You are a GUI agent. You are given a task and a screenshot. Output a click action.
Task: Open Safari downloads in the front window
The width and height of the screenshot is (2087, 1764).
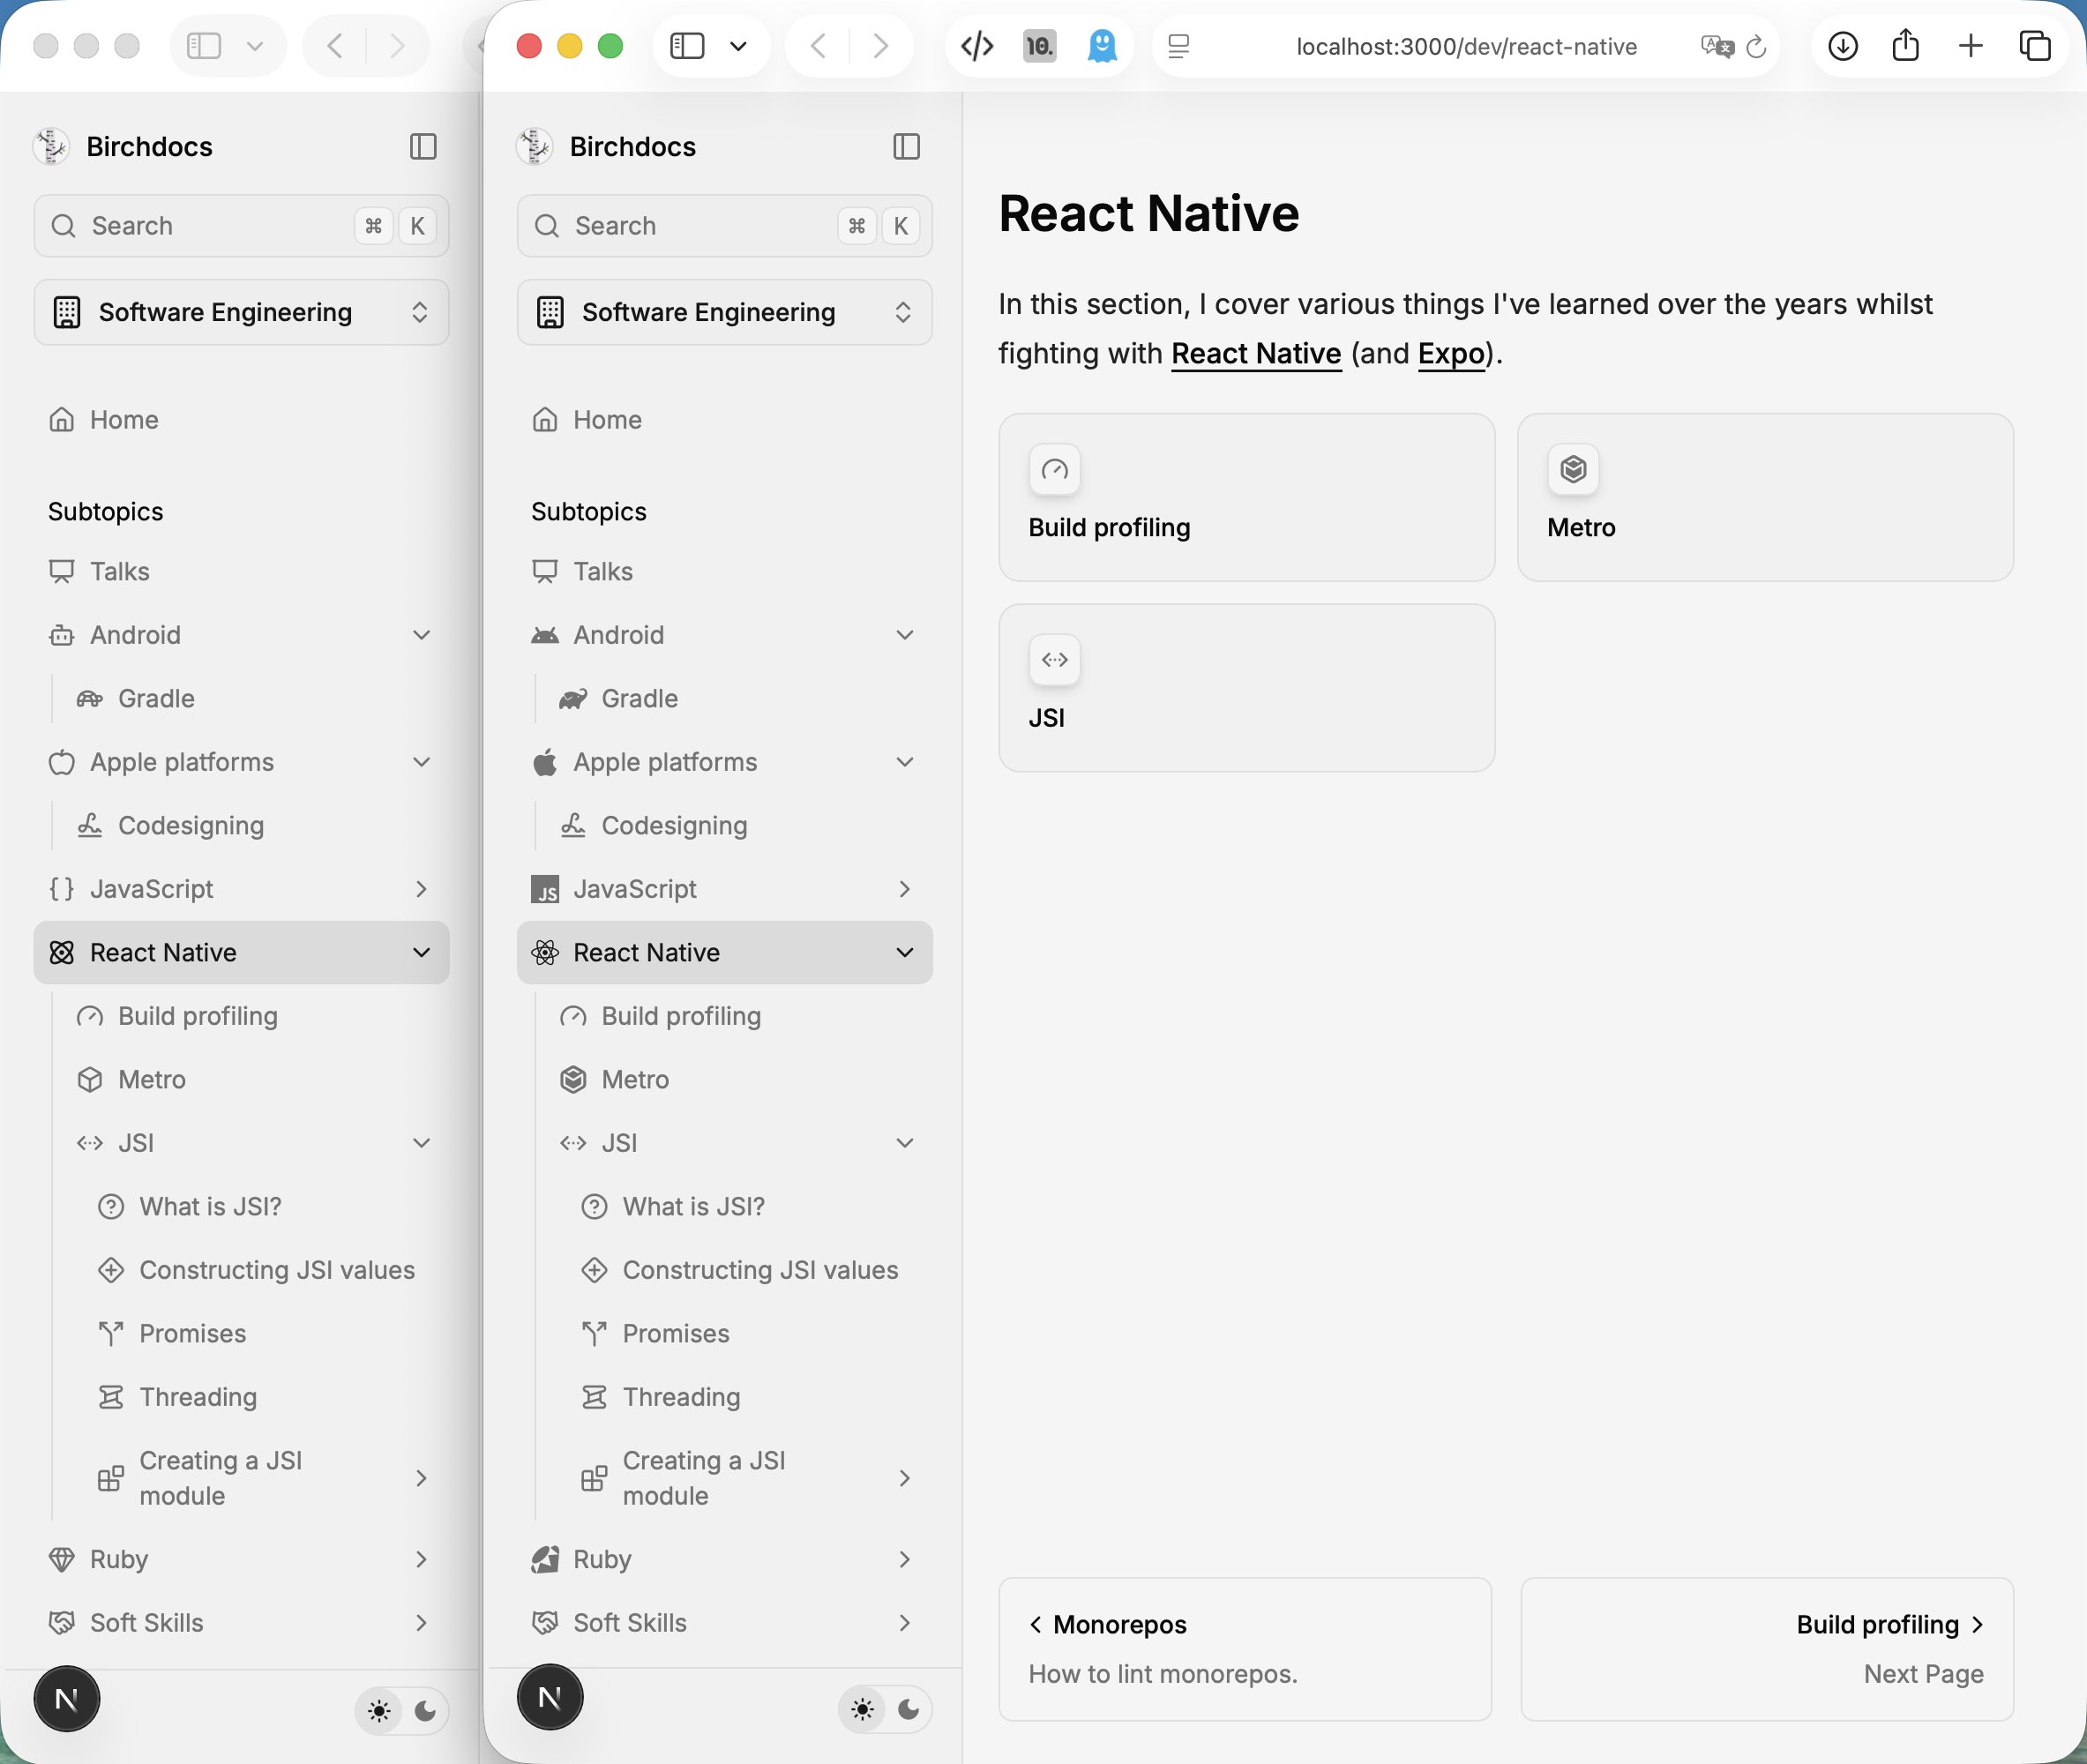point(1842,46)
